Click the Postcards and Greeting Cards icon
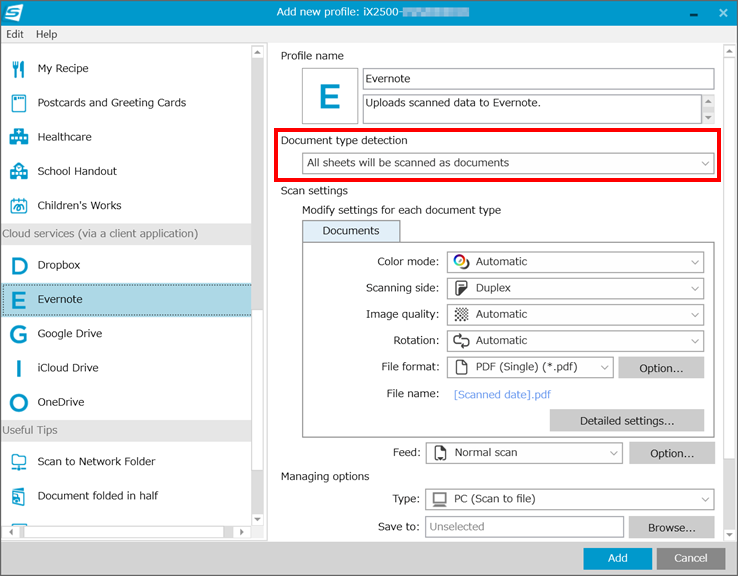Screen dimensions: 738x576 click(x=18, y=103)
